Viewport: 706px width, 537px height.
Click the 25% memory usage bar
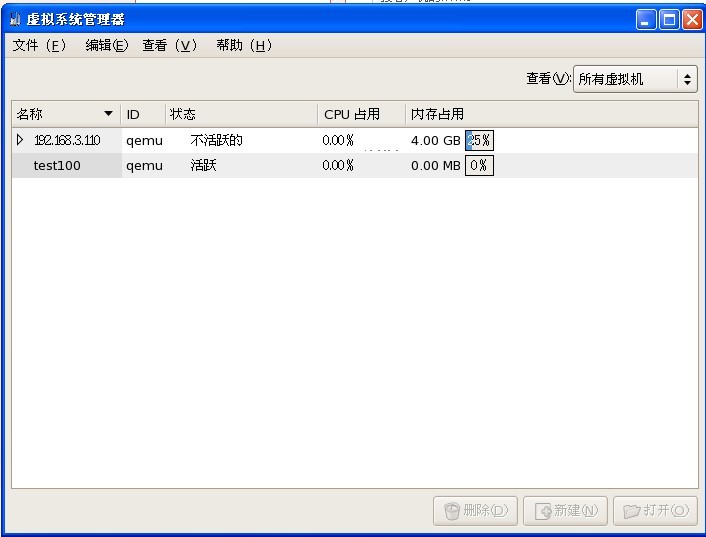point(479,140)
